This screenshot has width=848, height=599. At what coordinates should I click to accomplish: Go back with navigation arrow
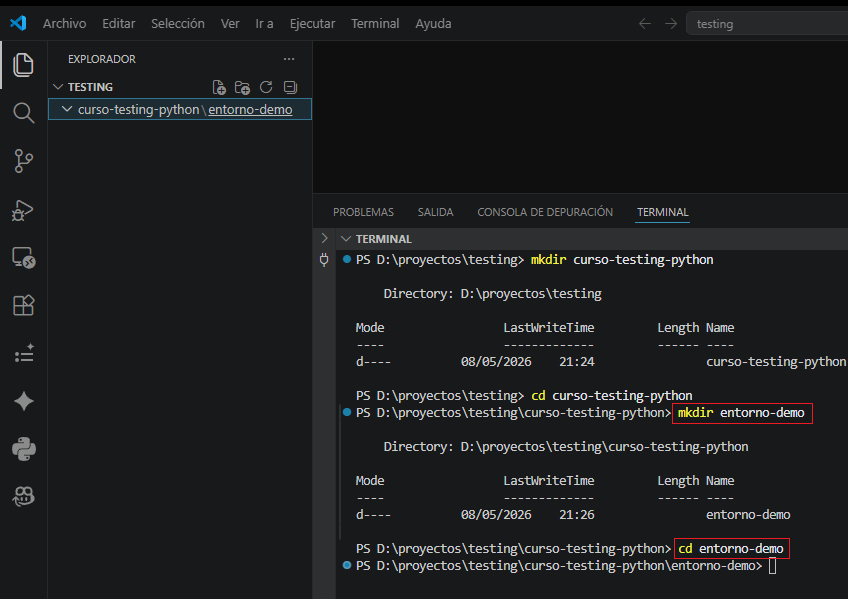coord(645,24)
